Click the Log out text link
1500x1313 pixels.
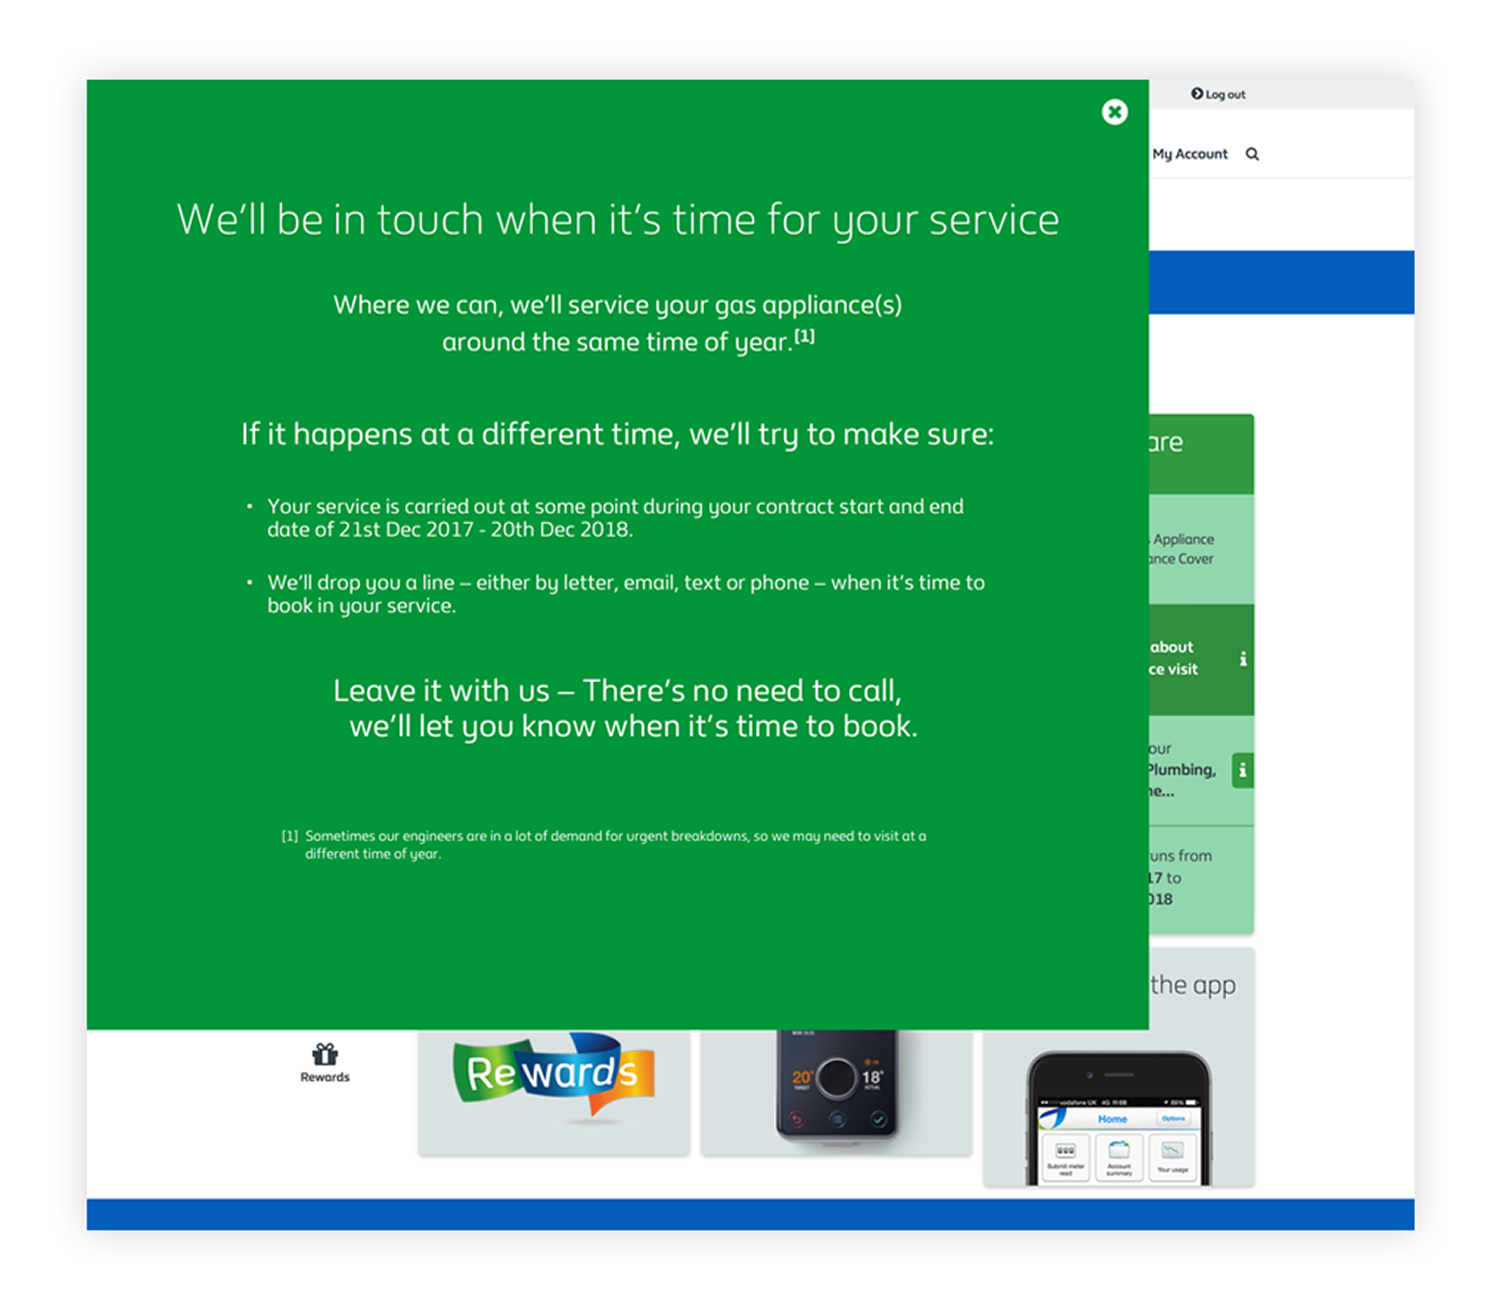pos(1225,95)
